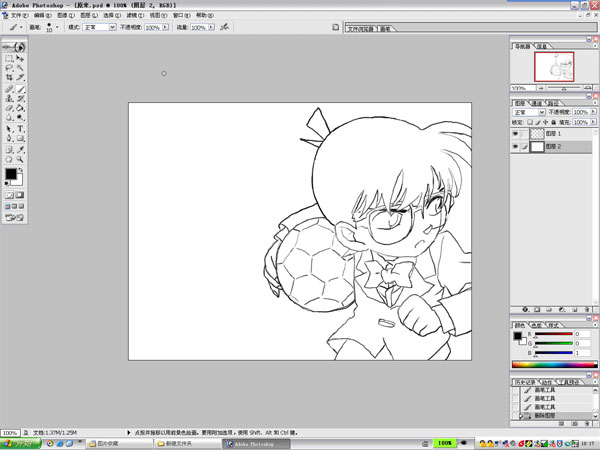Screen dimensions: 600x450
Task: Swap foreground and background colors
Action: 21,170
